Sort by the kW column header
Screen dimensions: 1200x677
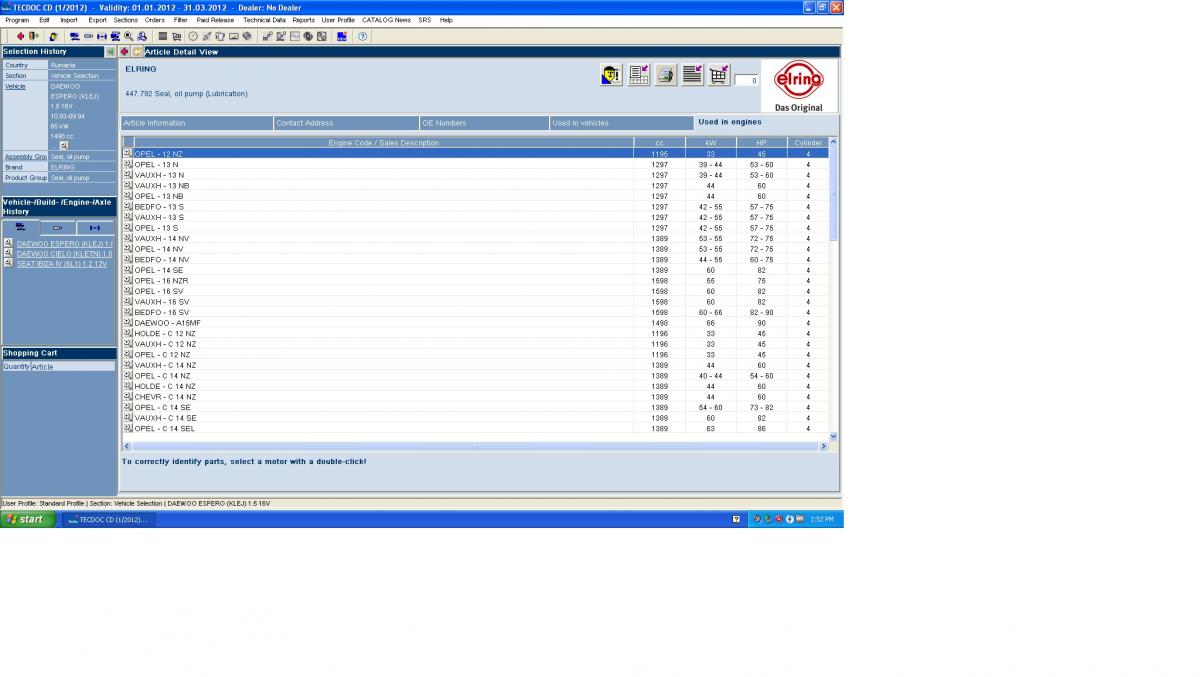pyautogui.click(x=710, y=143)
